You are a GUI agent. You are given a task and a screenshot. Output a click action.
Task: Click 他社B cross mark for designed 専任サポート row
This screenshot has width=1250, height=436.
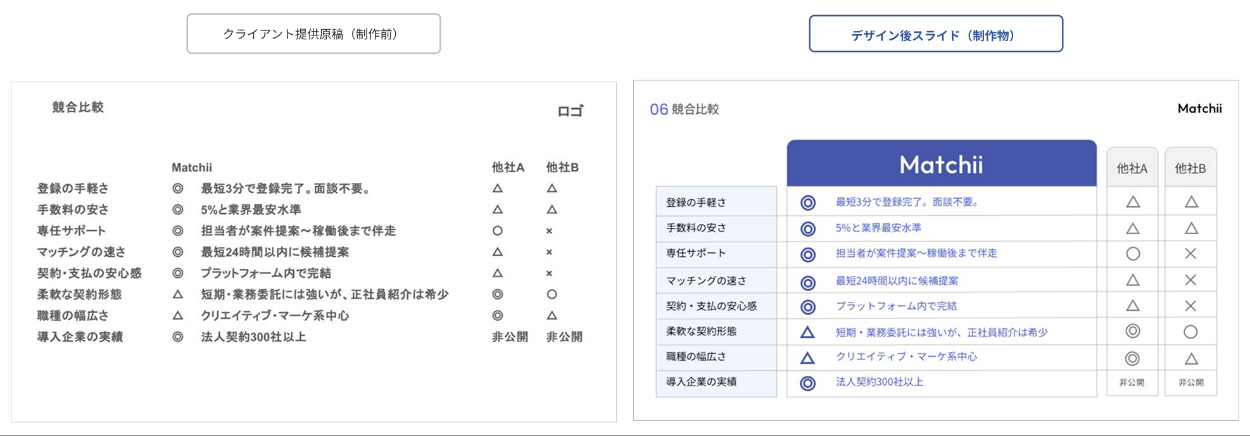pos(1190,254)
